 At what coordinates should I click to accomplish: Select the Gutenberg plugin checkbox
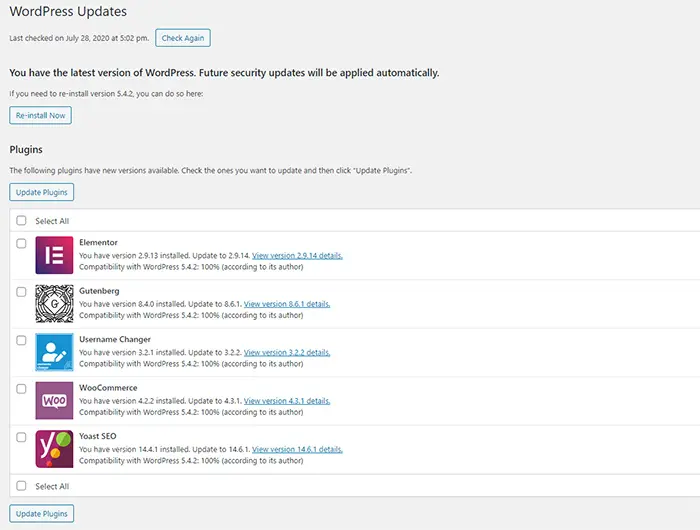[21, 292]
